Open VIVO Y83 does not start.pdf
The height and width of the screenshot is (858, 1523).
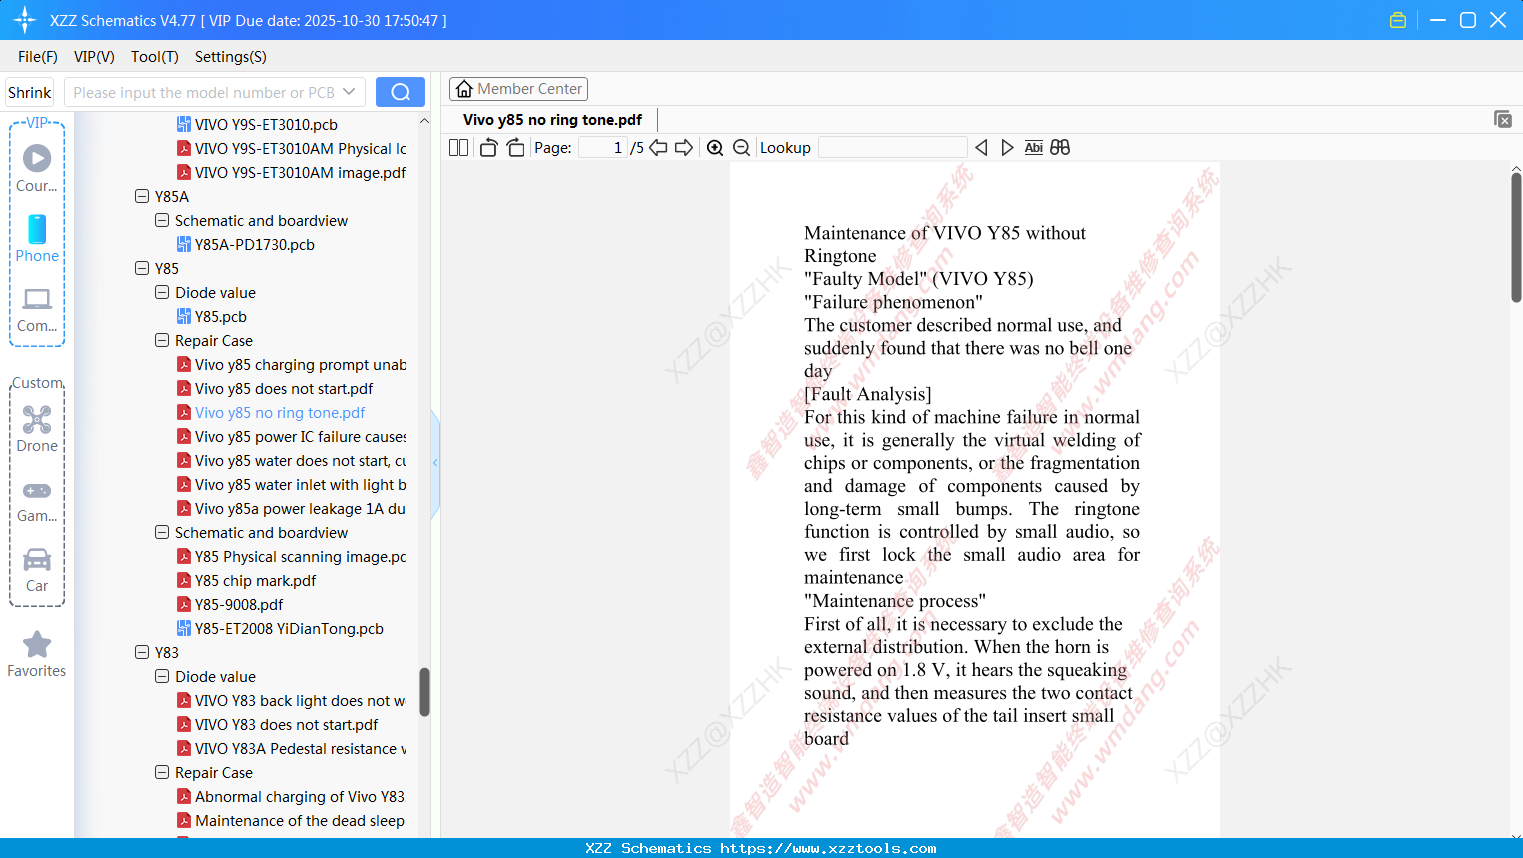click(x=277, y=725)
